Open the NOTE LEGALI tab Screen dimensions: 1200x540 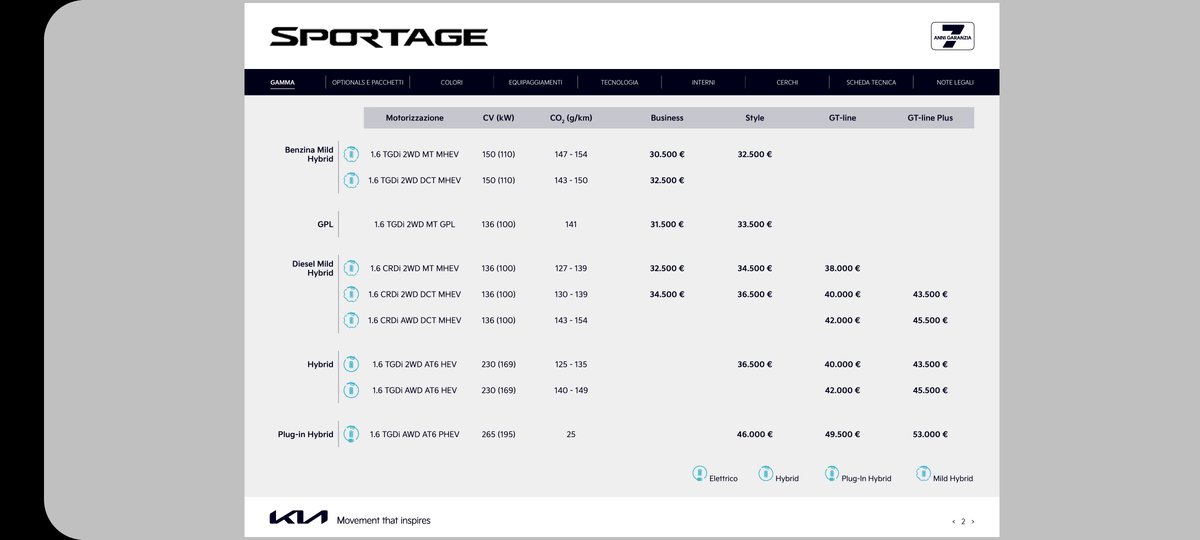point(955,82)
